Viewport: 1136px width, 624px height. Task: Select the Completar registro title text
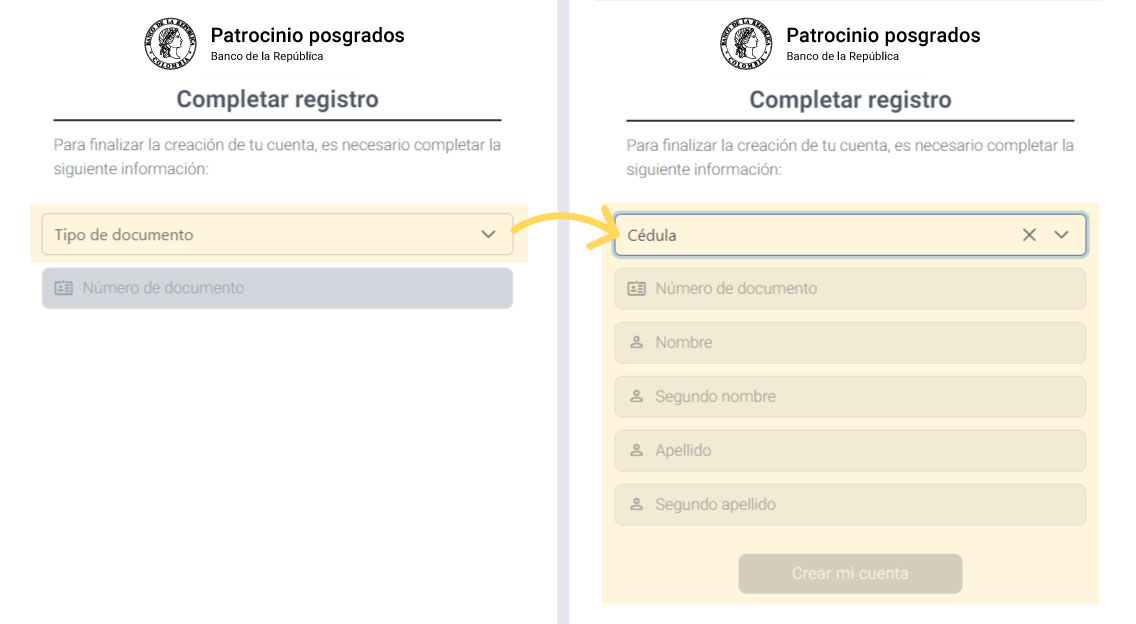click(275, 99)
